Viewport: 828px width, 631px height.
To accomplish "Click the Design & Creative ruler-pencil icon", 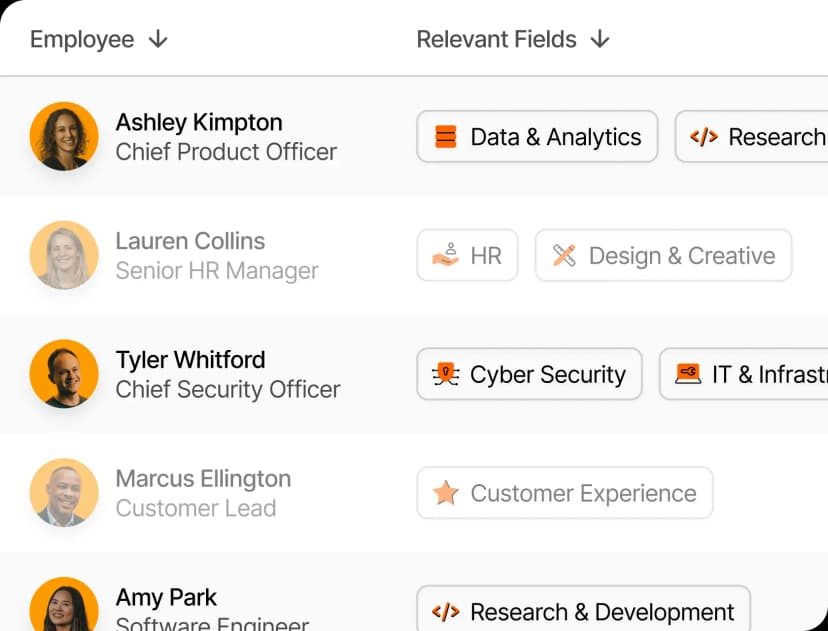I will pos(564,256).
